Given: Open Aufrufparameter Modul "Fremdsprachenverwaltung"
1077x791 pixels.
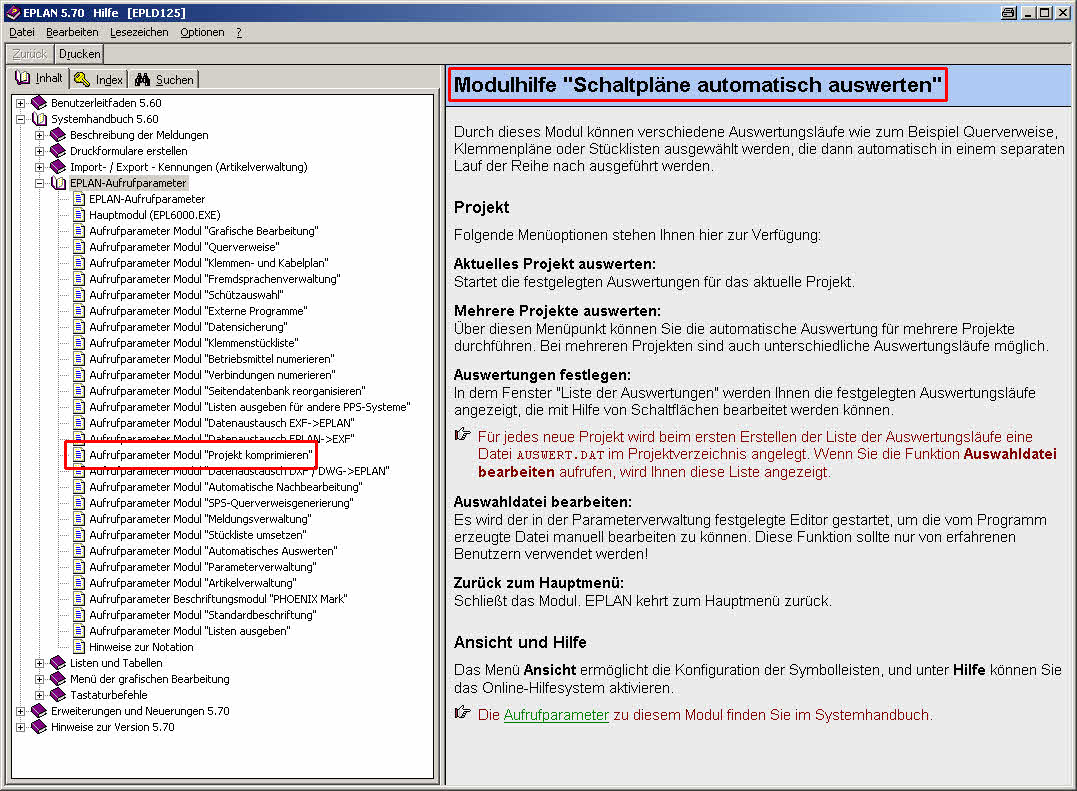Looking at the screenshot, I should [x=214, y=279].
